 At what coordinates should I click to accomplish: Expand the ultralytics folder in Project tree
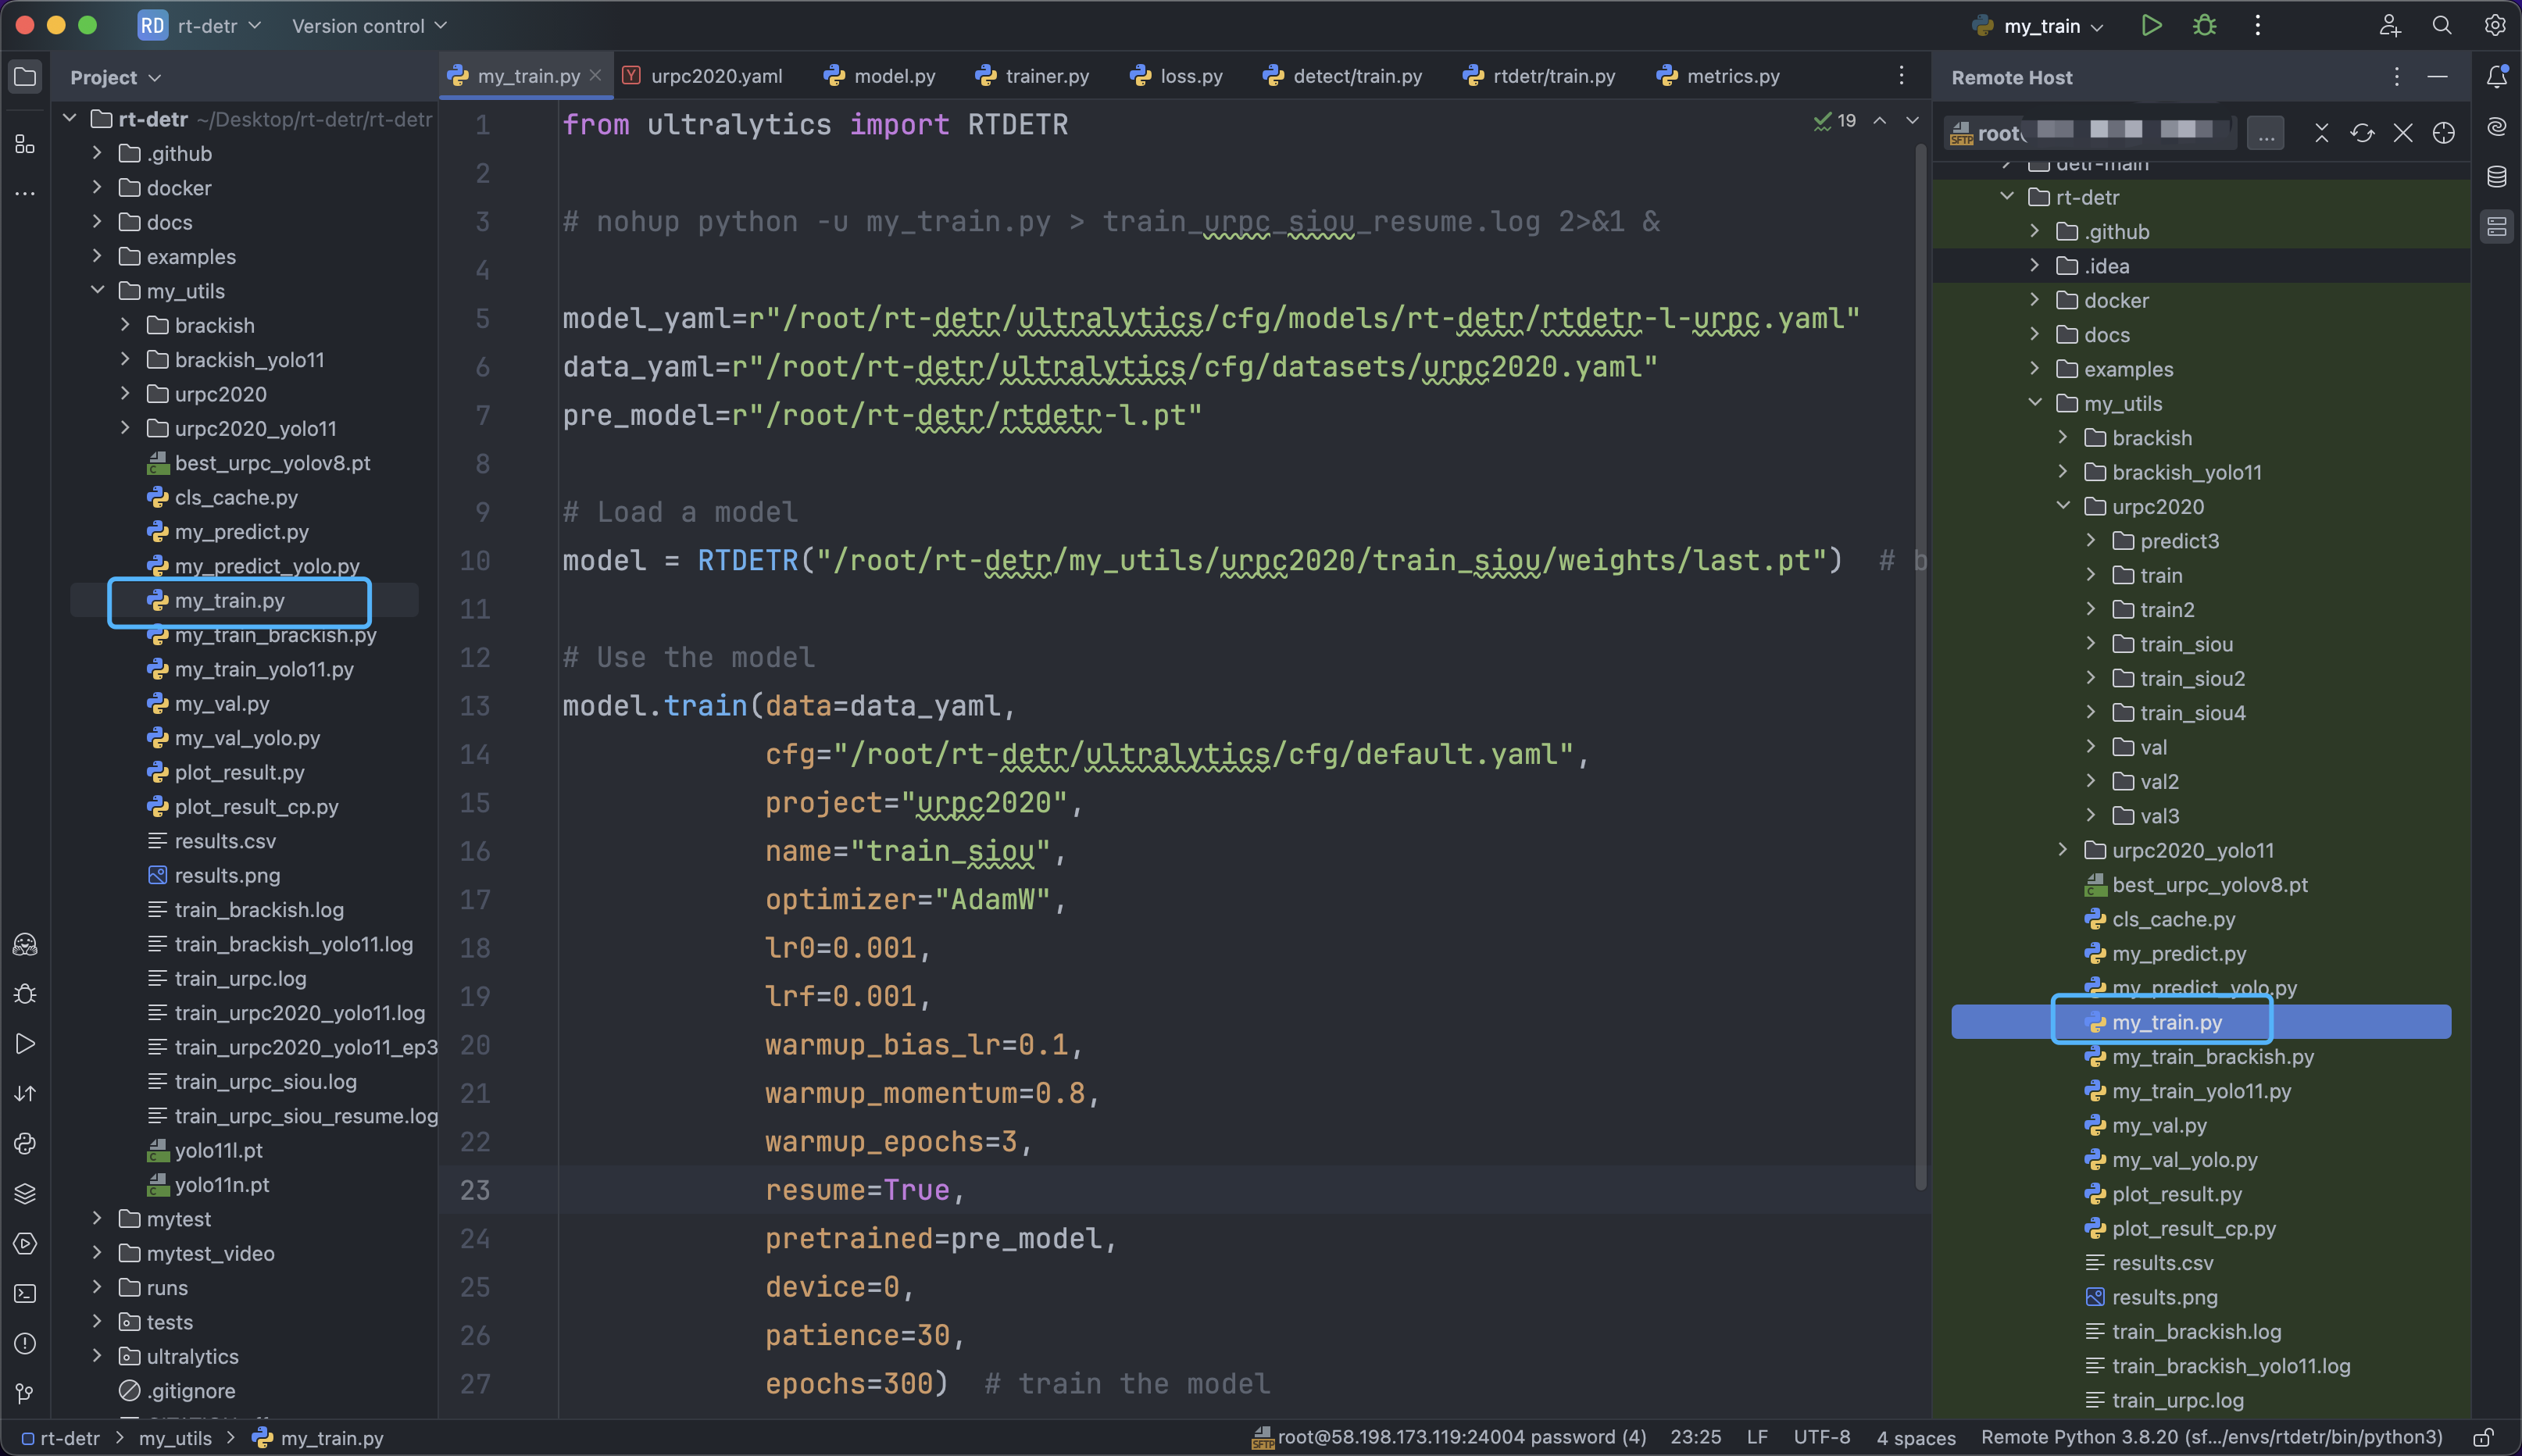[97, 1356]
